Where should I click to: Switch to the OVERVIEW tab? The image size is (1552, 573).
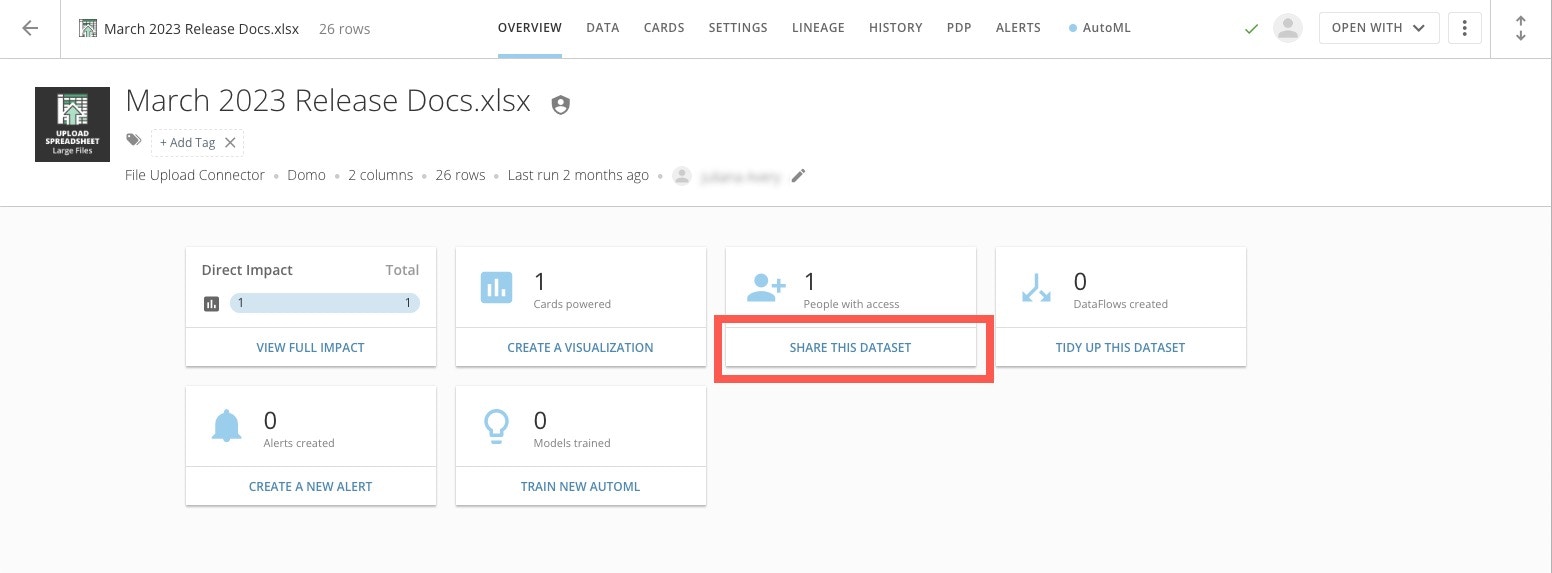pos(530,28)
